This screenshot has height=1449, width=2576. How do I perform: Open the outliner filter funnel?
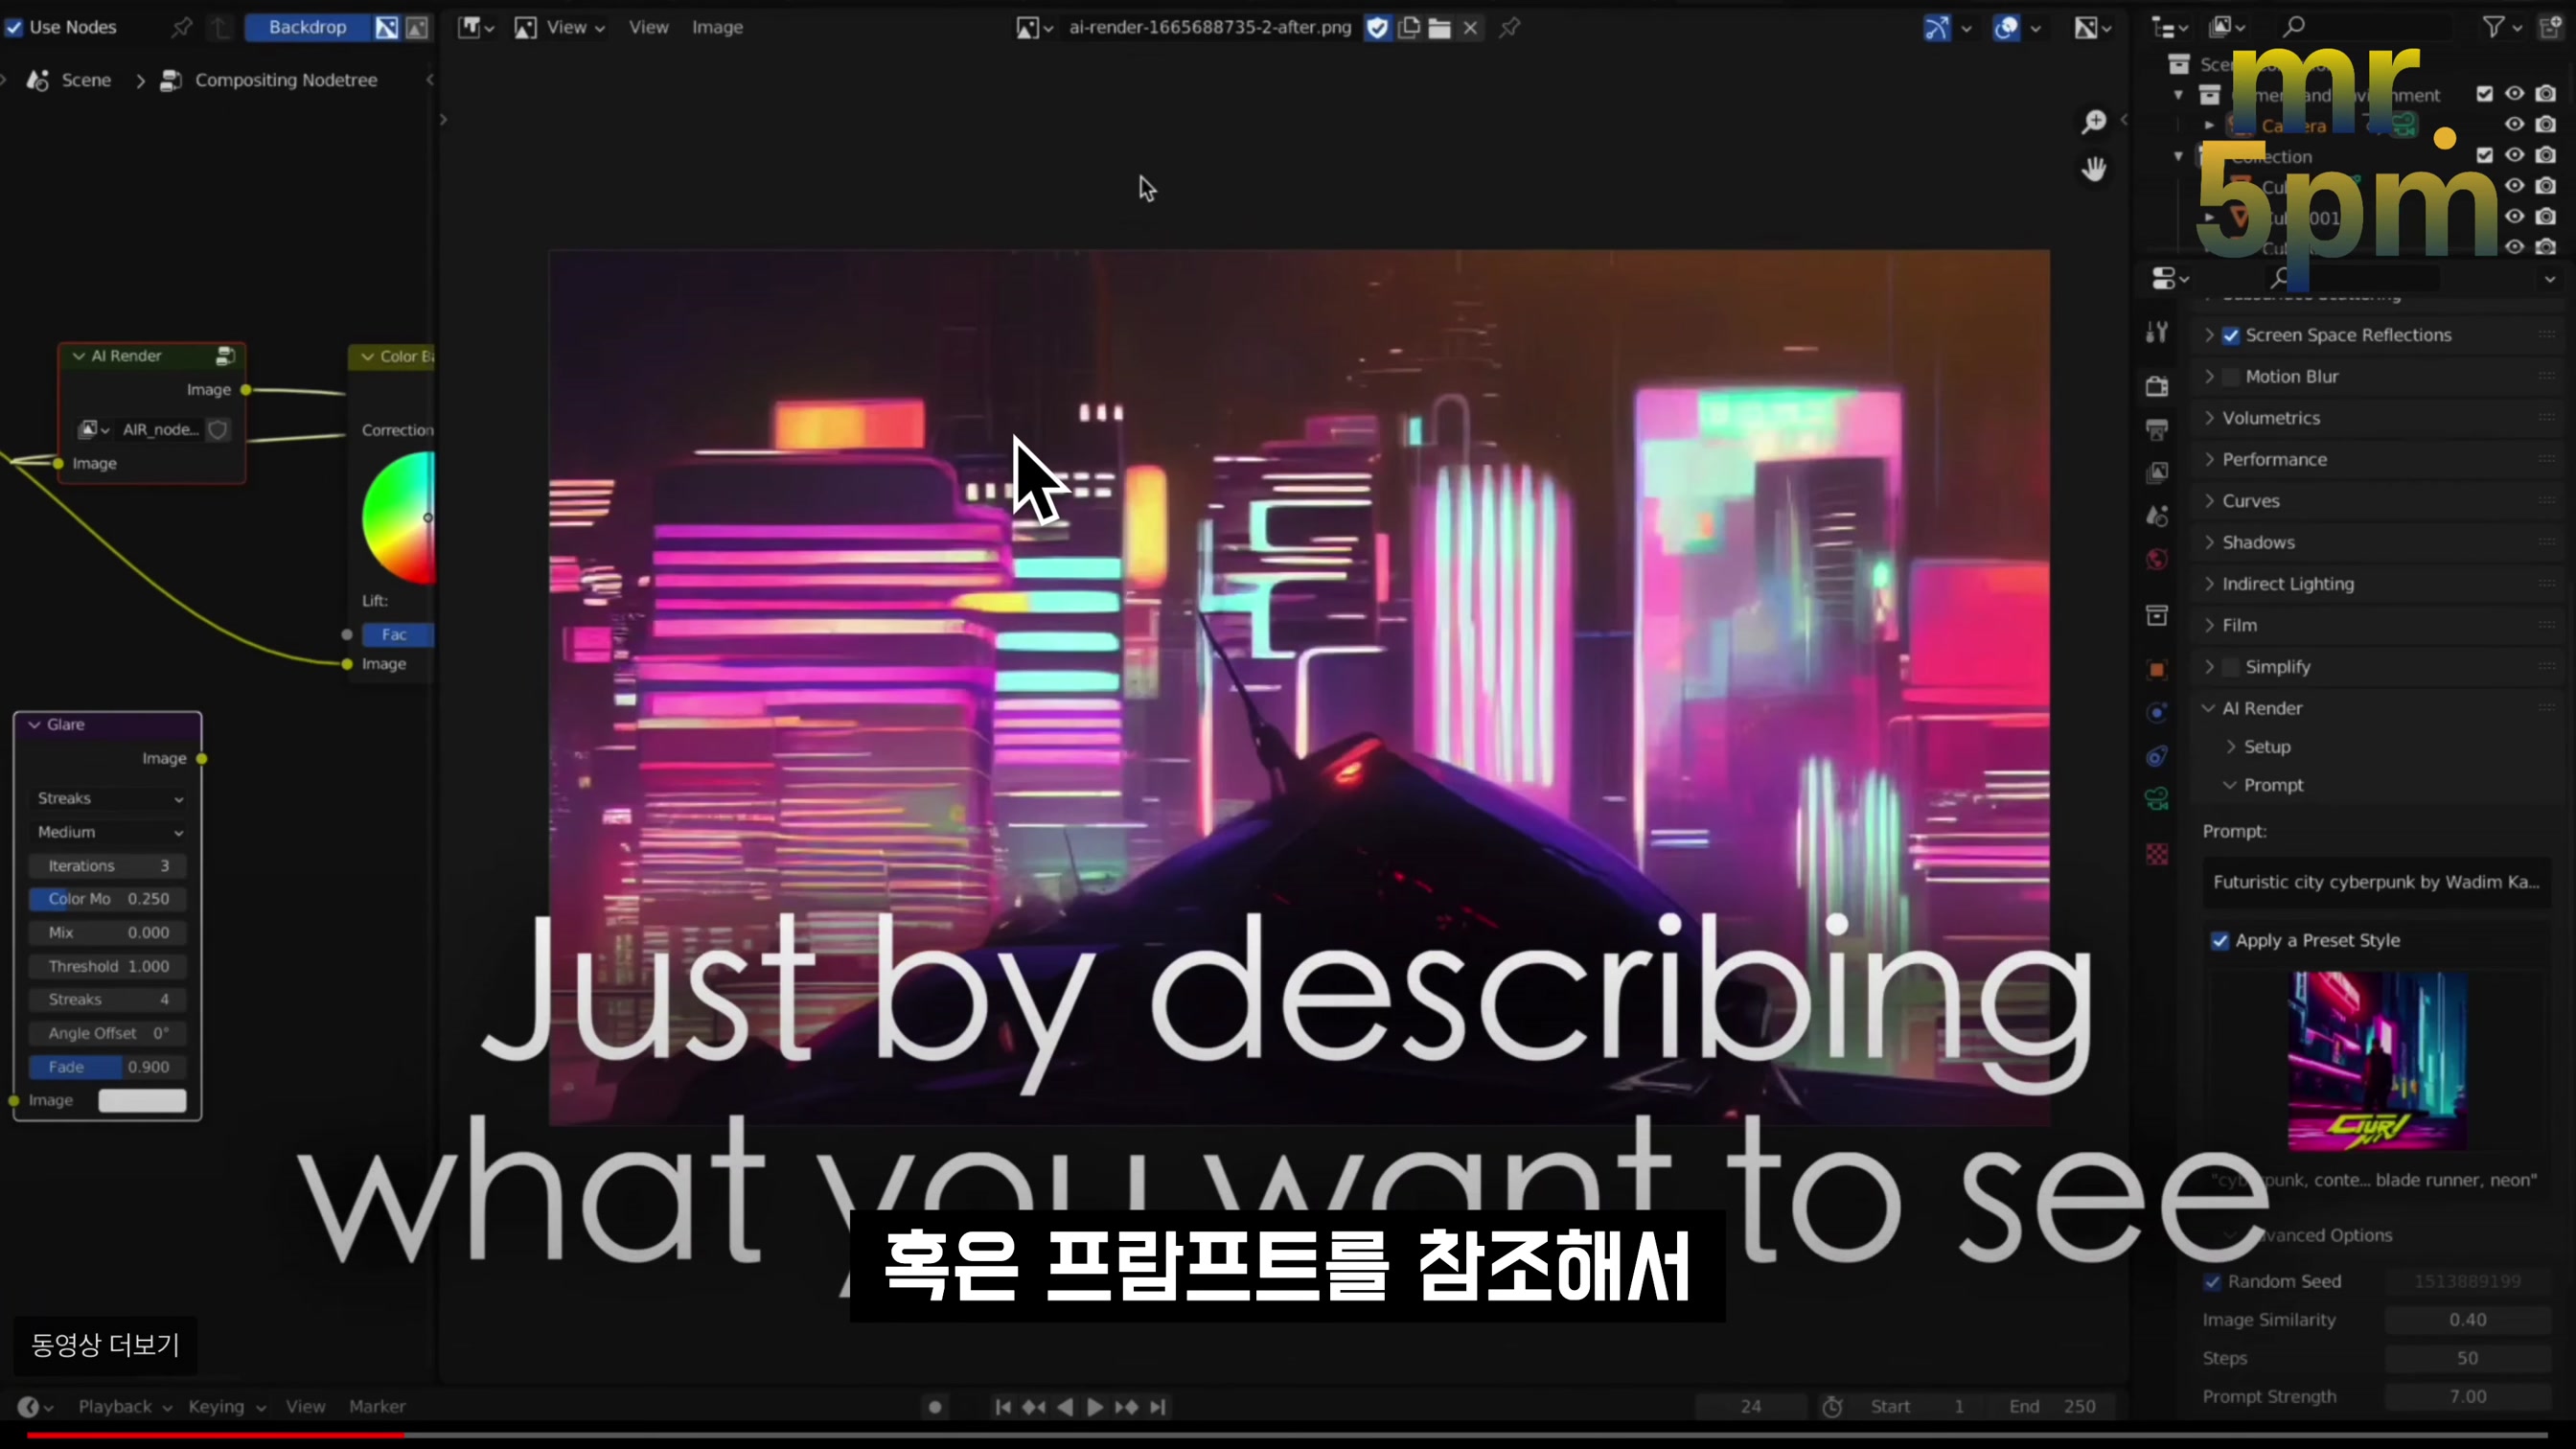coord(2493,27)
